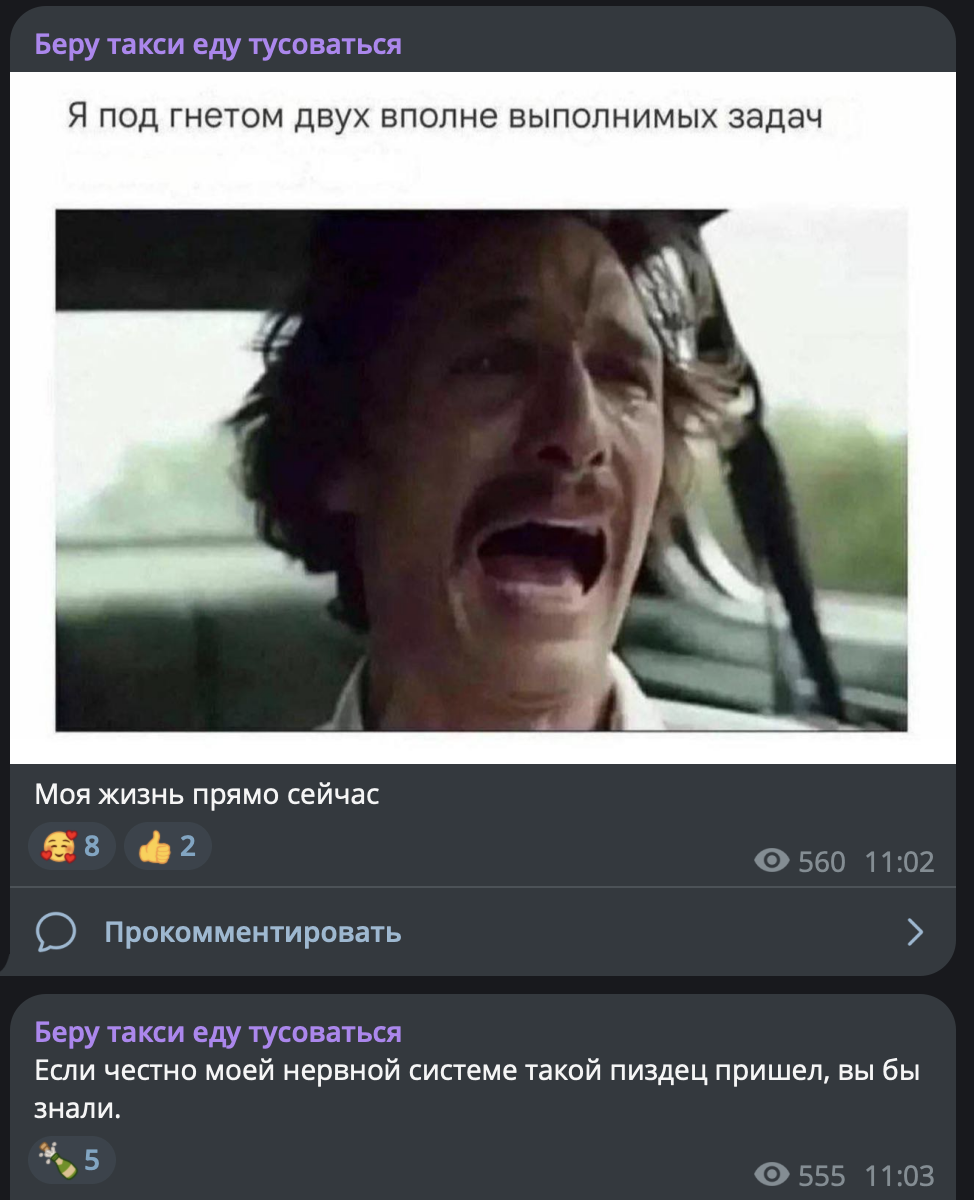Click the champagne bottle emoji in the reaction pill
This screenshot has height=1200, width=974.
coord(57,1160)
